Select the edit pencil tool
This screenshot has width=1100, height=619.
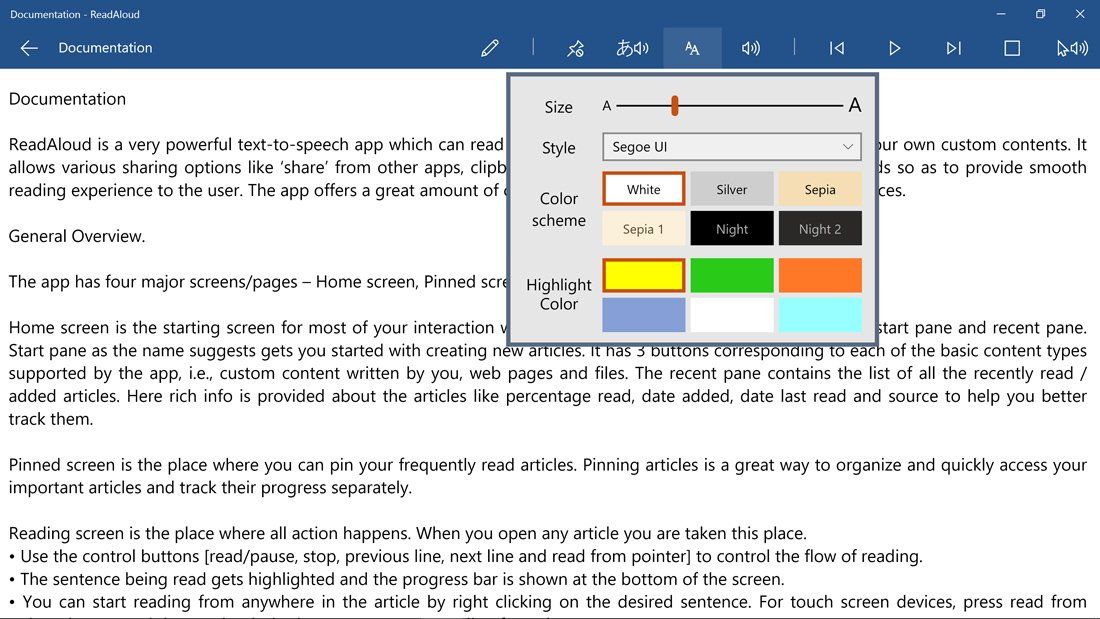(x=490, y=47)
